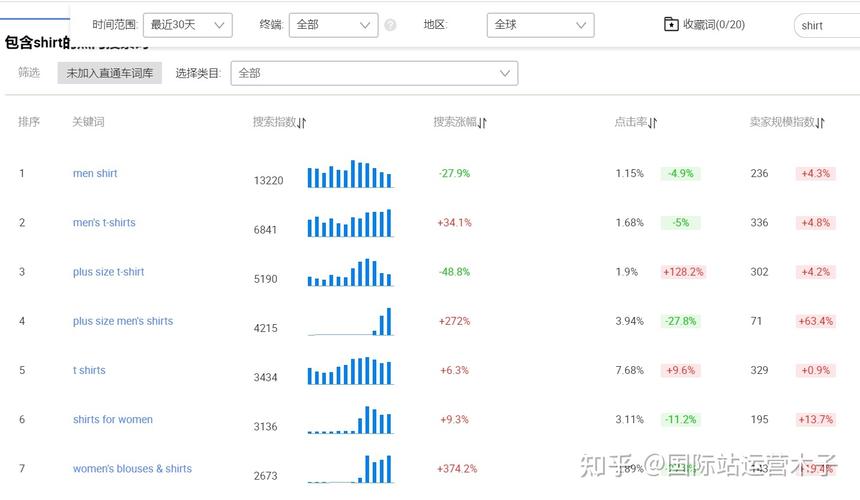
Task: Click the 卖家规模指数 column header
Action: [x=782, y=122]
